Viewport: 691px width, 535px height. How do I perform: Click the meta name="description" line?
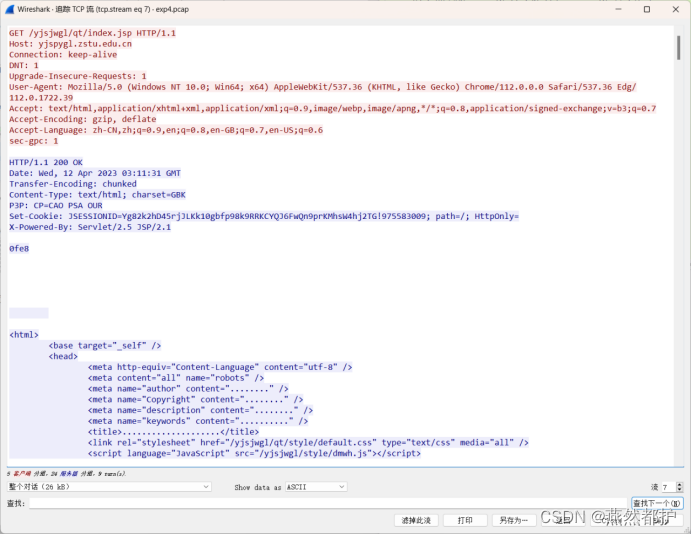201,410
